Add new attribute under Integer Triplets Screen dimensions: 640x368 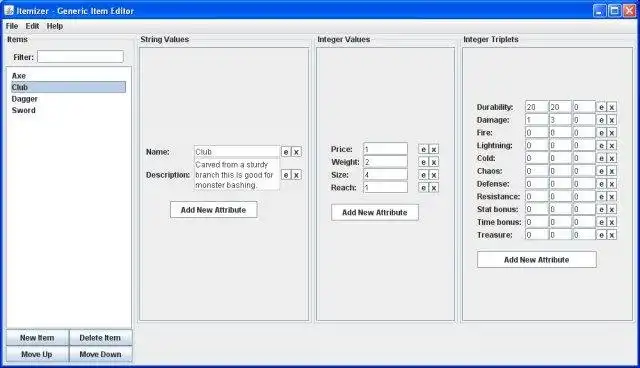pos(537,259)
